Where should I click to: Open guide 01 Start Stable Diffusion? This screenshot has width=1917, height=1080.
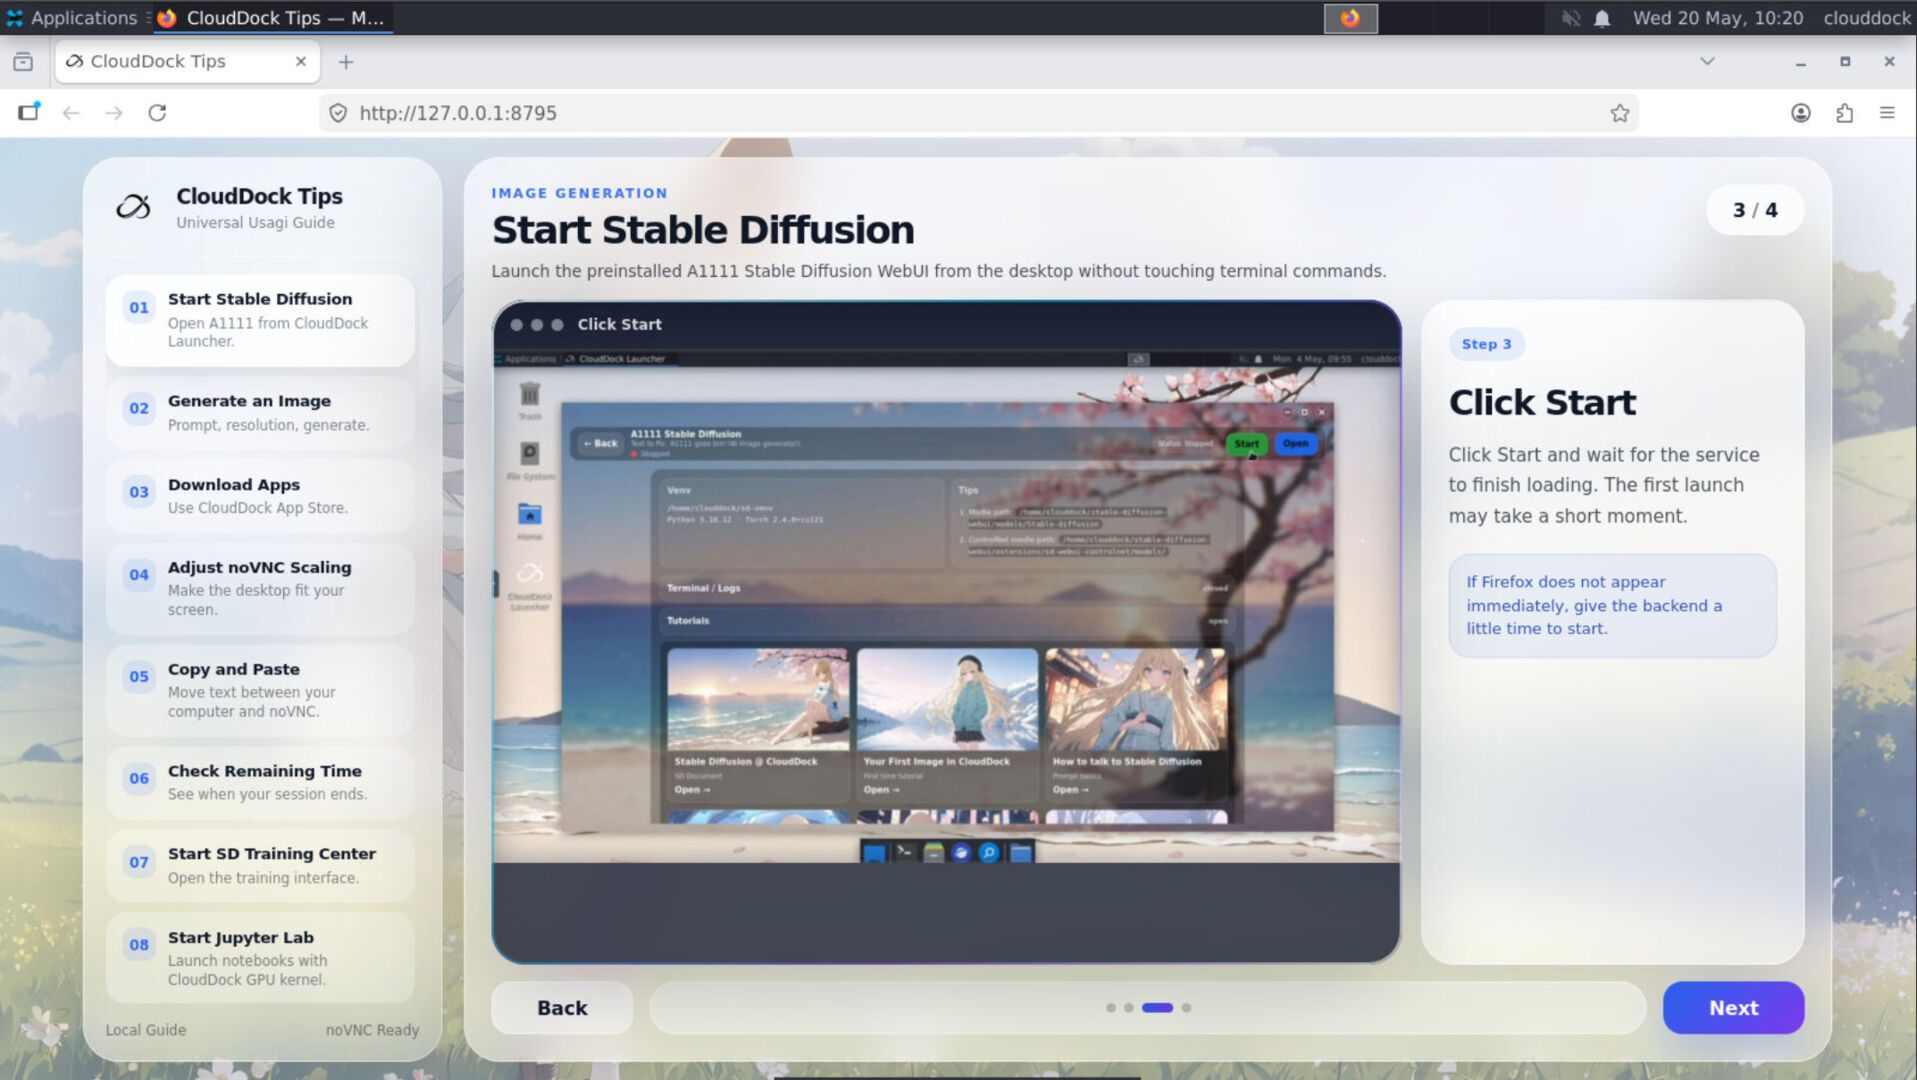pos(260,320)
